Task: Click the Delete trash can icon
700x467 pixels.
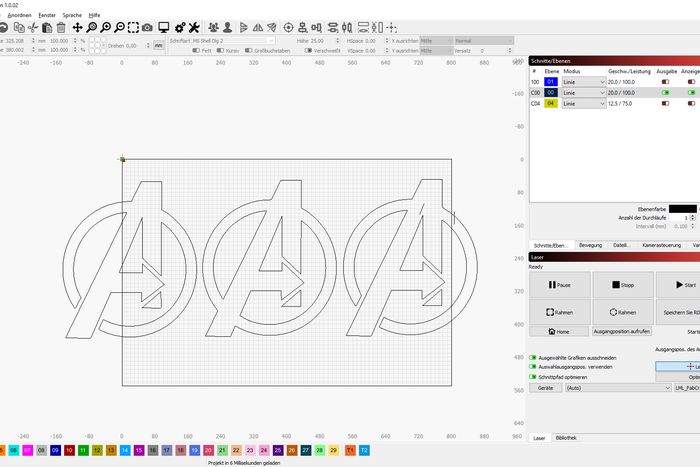Action: point(61,28)
